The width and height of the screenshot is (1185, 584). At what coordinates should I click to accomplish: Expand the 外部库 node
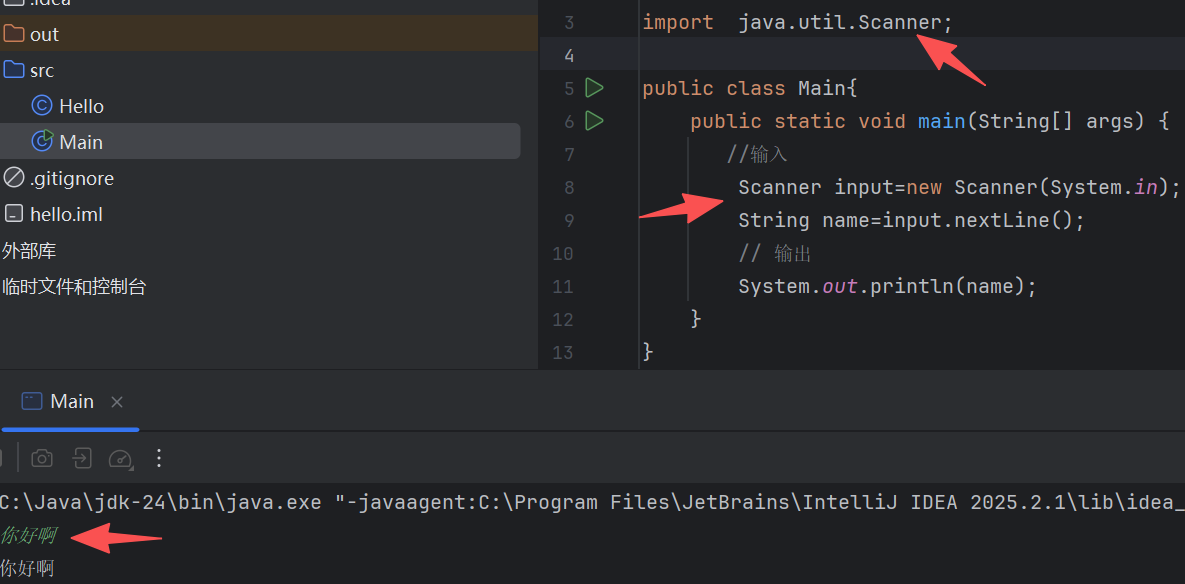[x=29, y=250]
